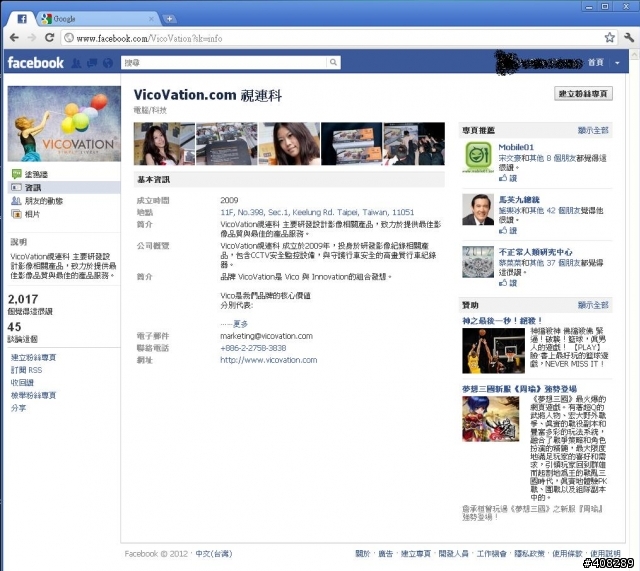Click 分享 share link in sidebar

[x=18, y=408]
